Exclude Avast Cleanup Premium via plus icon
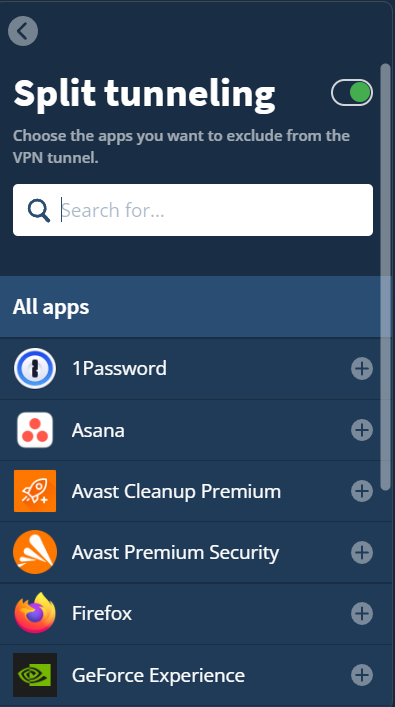This screenshot has width=395, height=707. point(362,491)
